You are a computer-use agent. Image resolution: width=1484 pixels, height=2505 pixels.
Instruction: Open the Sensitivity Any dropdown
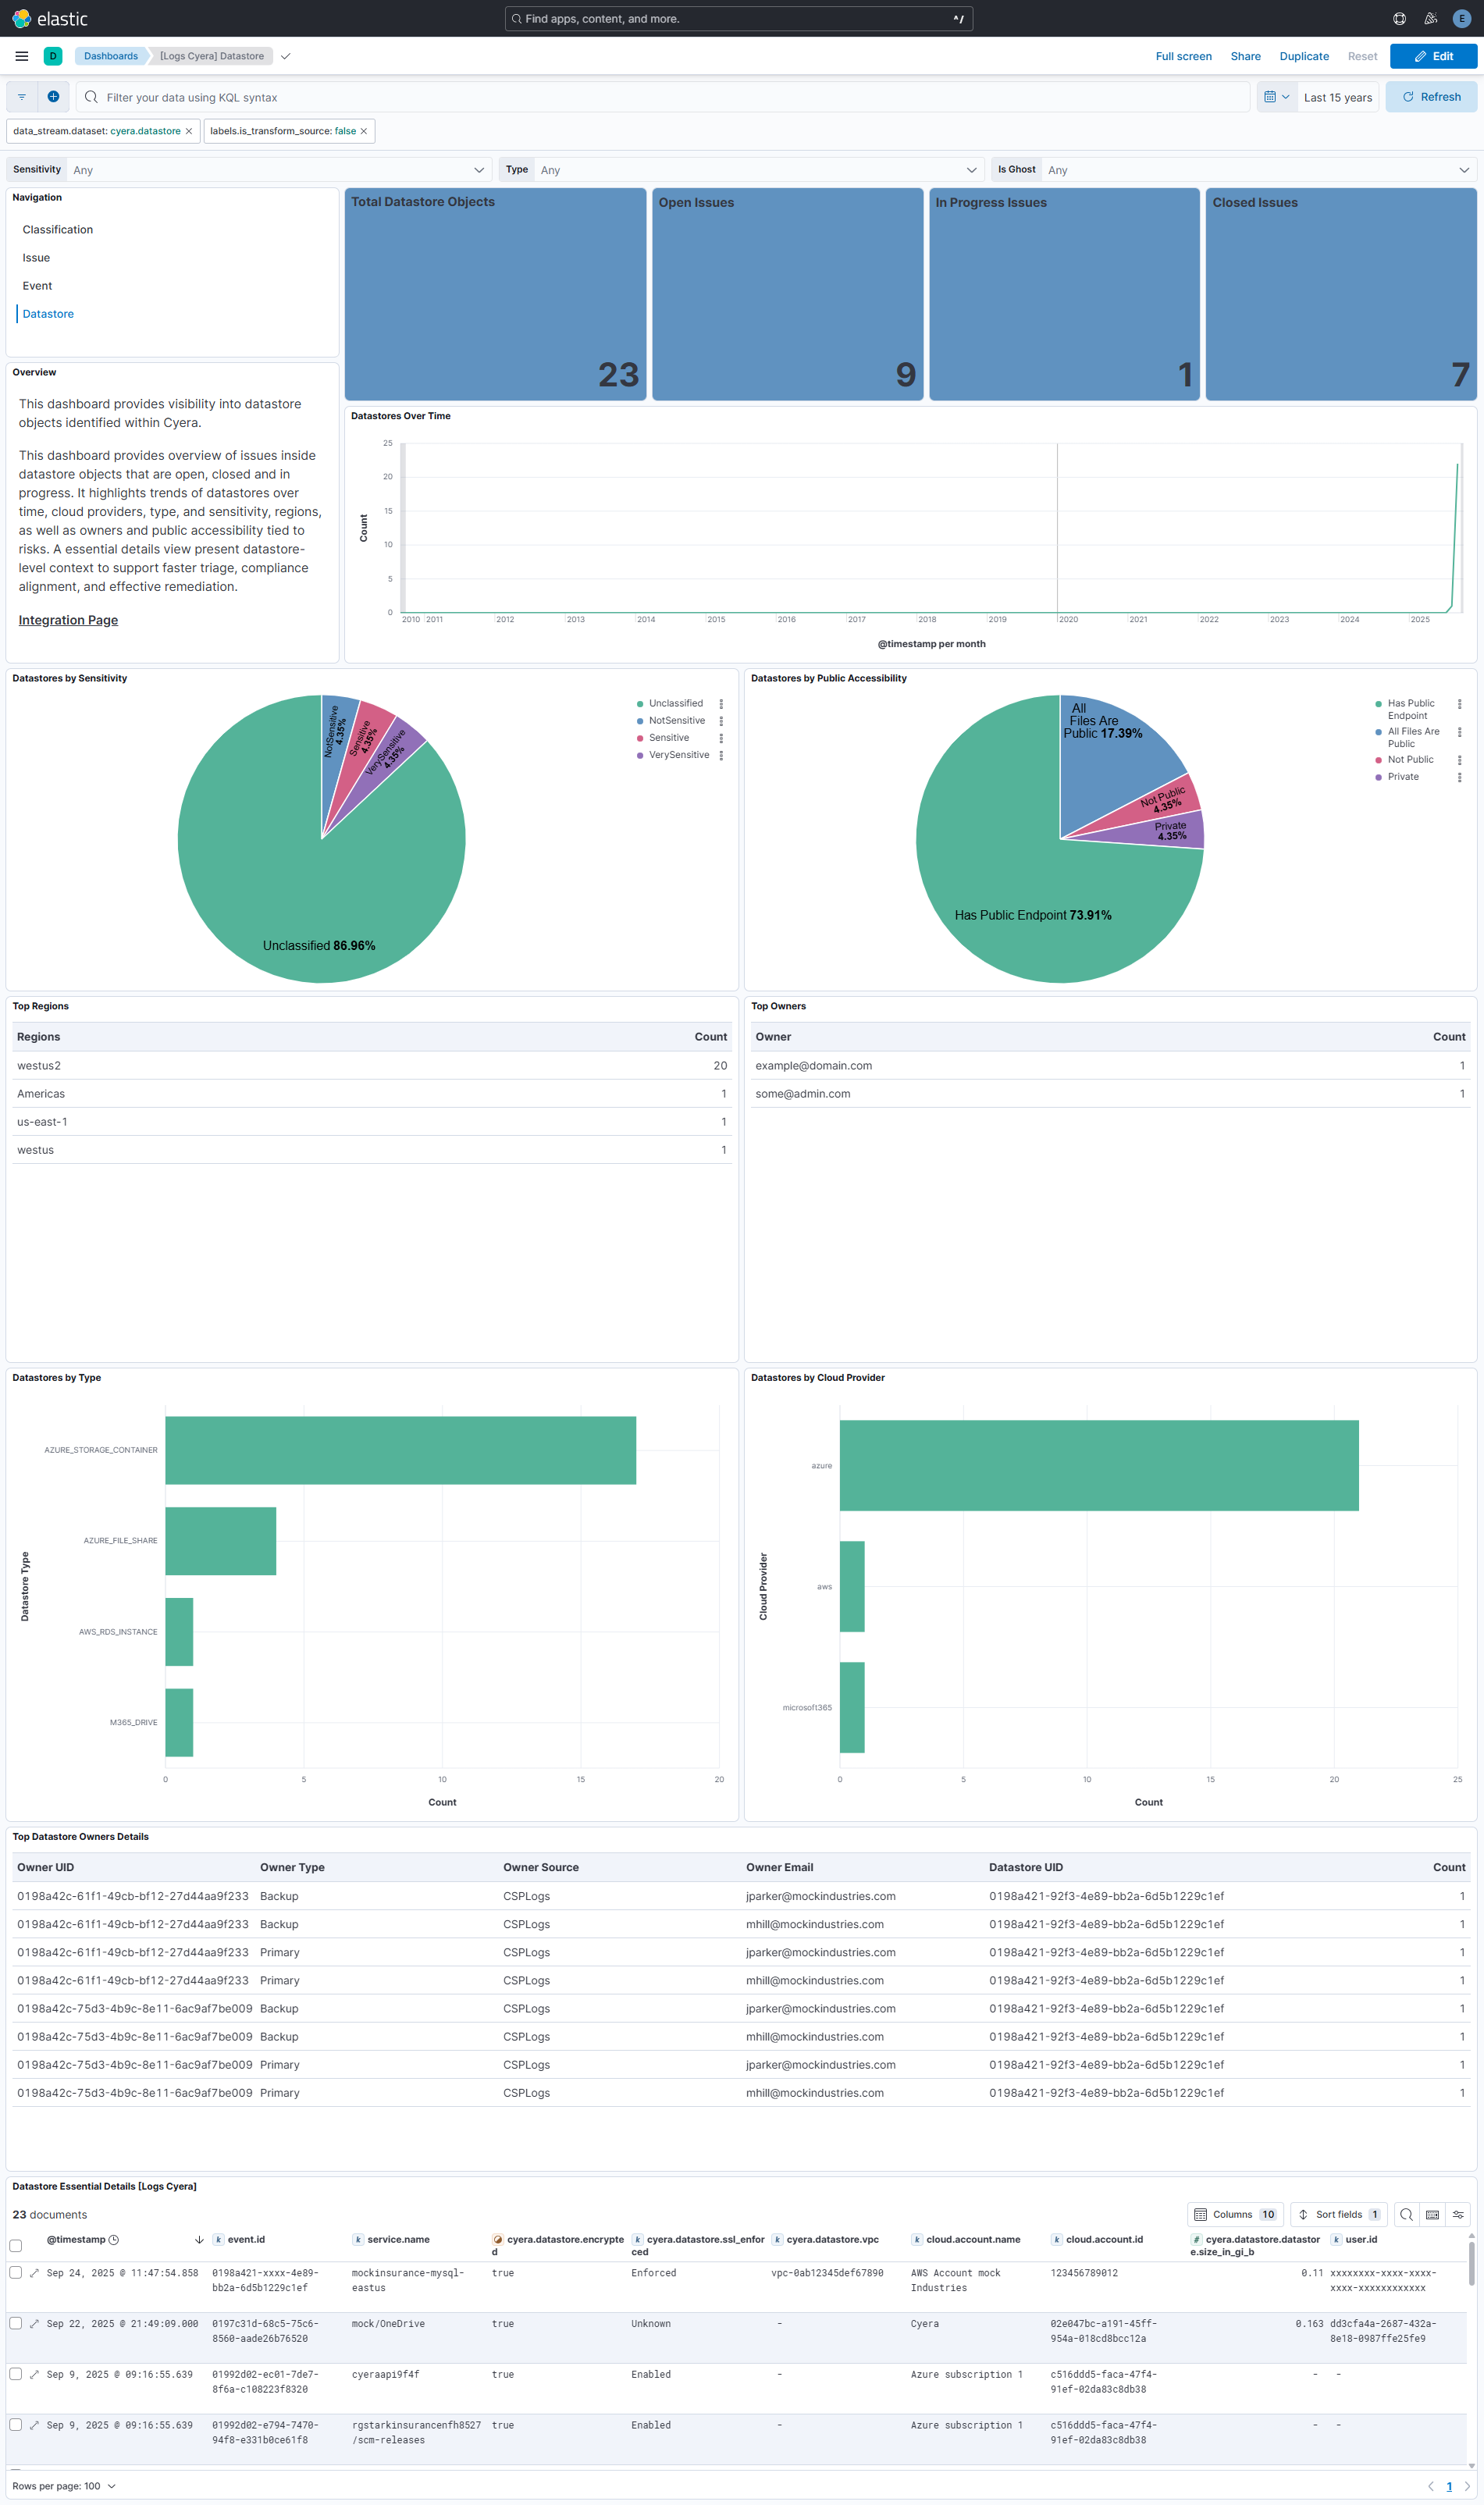coord(270,169)
